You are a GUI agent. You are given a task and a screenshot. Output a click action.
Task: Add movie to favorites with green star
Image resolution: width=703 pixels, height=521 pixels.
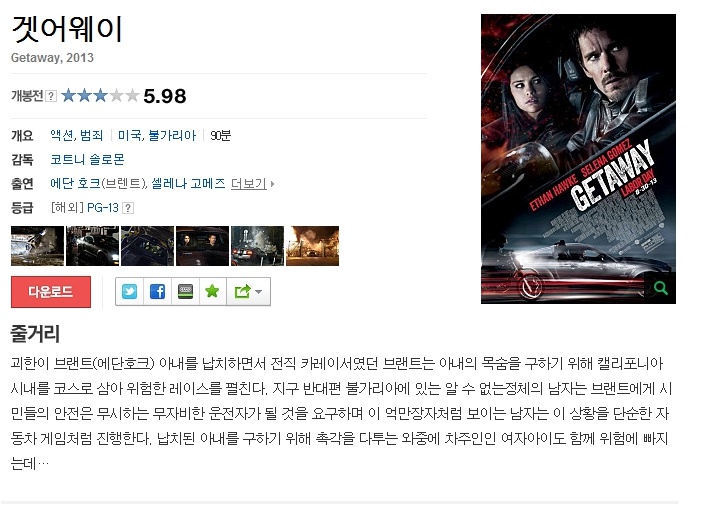point(213,292)
